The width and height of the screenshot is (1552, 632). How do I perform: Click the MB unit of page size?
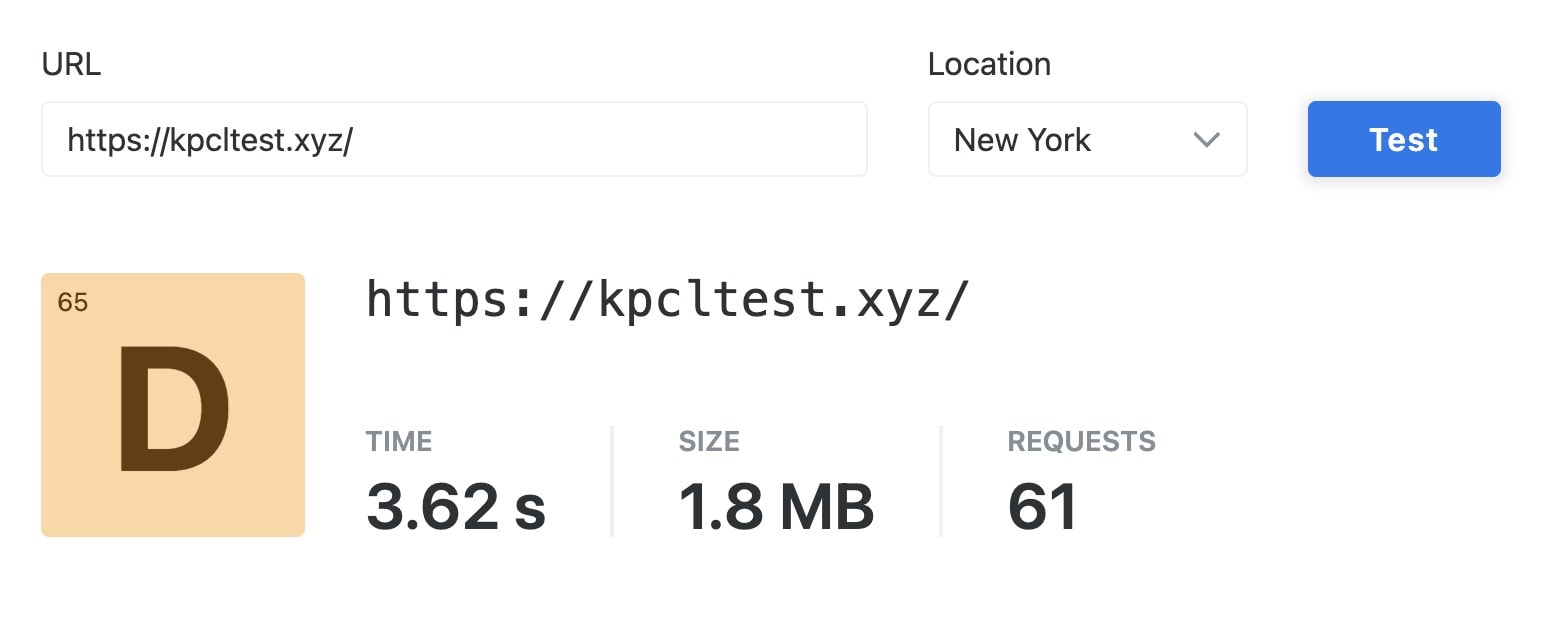[x=826, y=506]
